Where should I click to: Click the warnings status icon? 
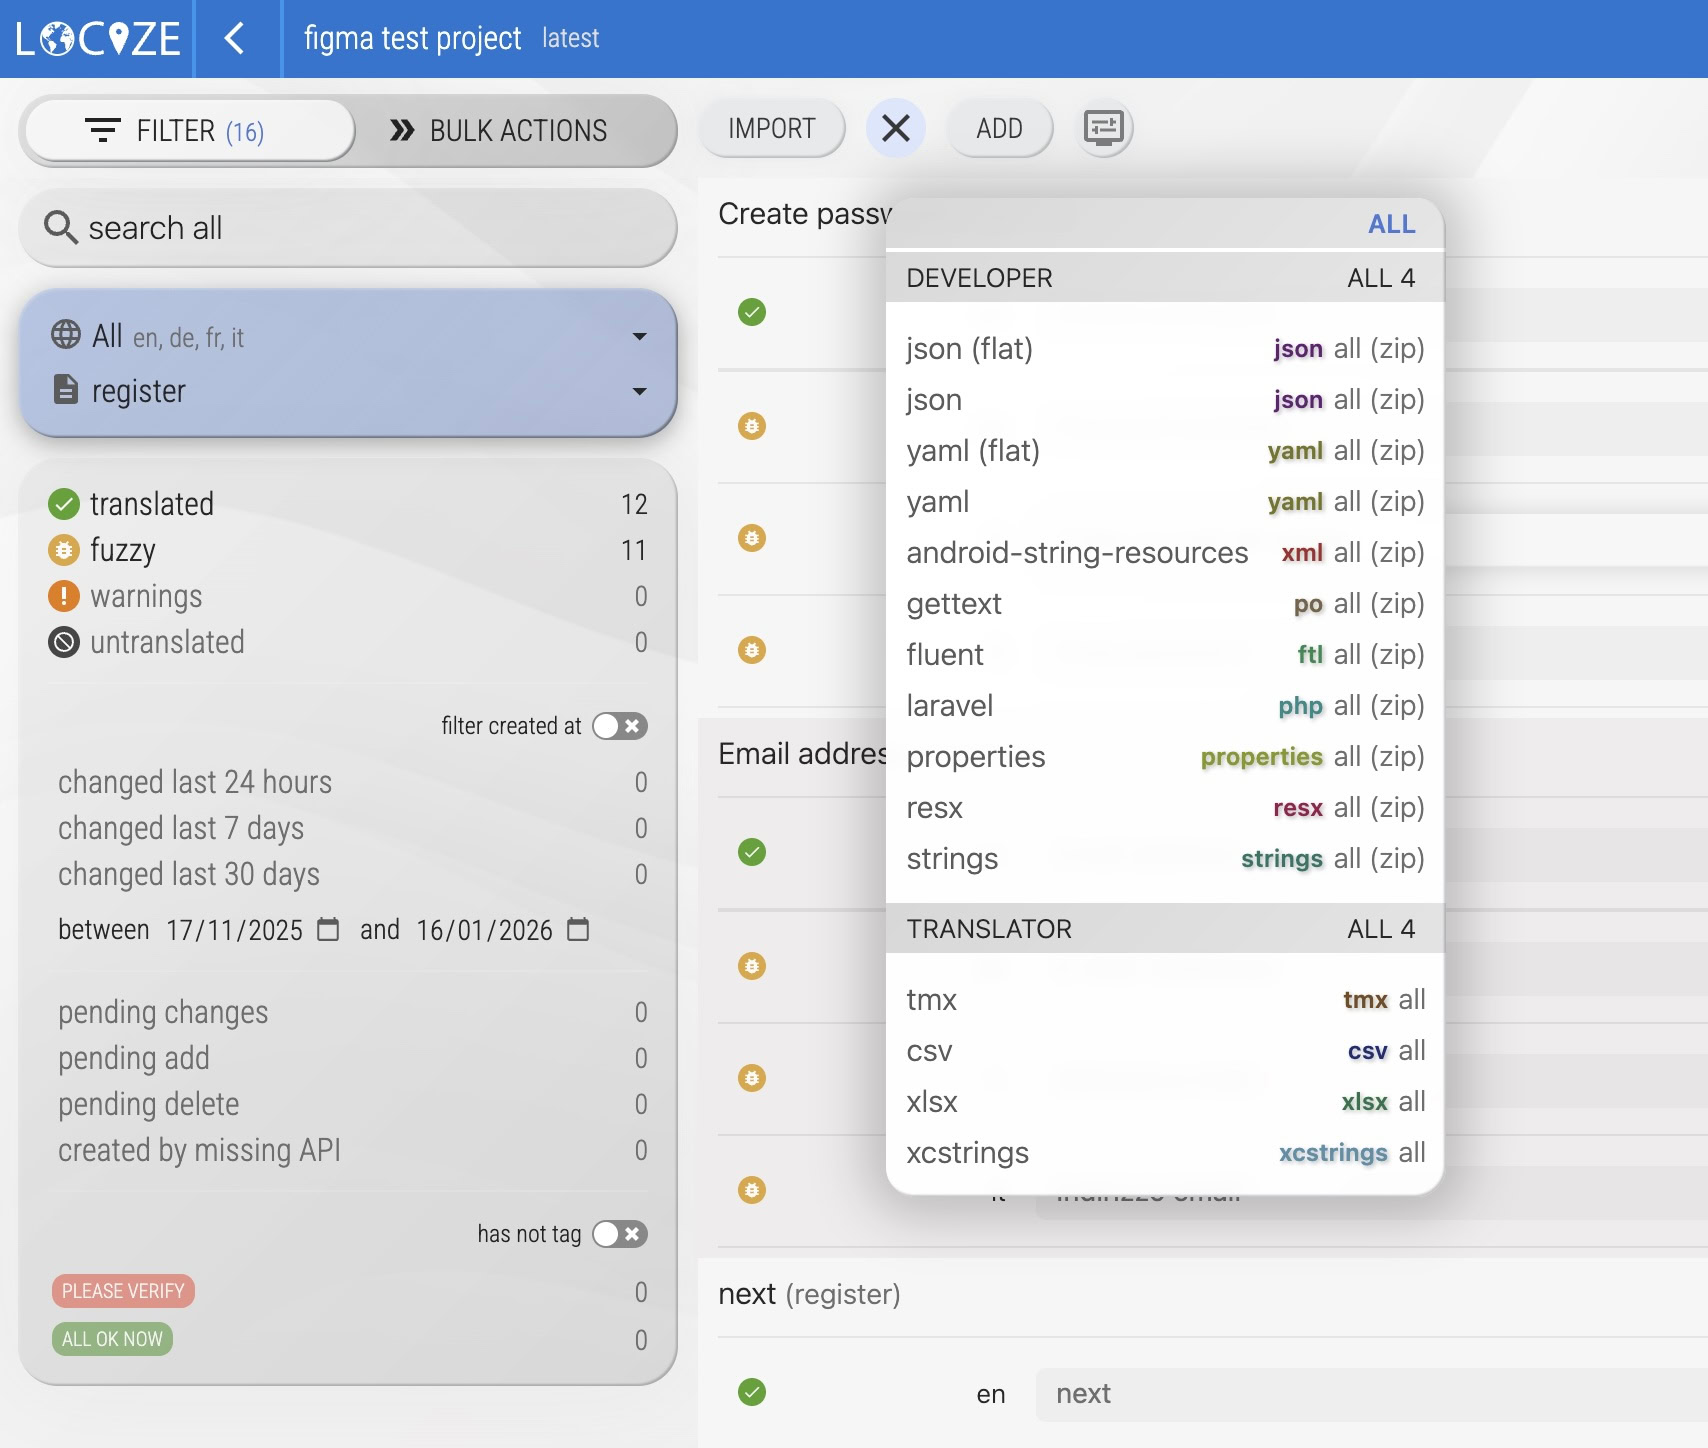click(64, 596)
